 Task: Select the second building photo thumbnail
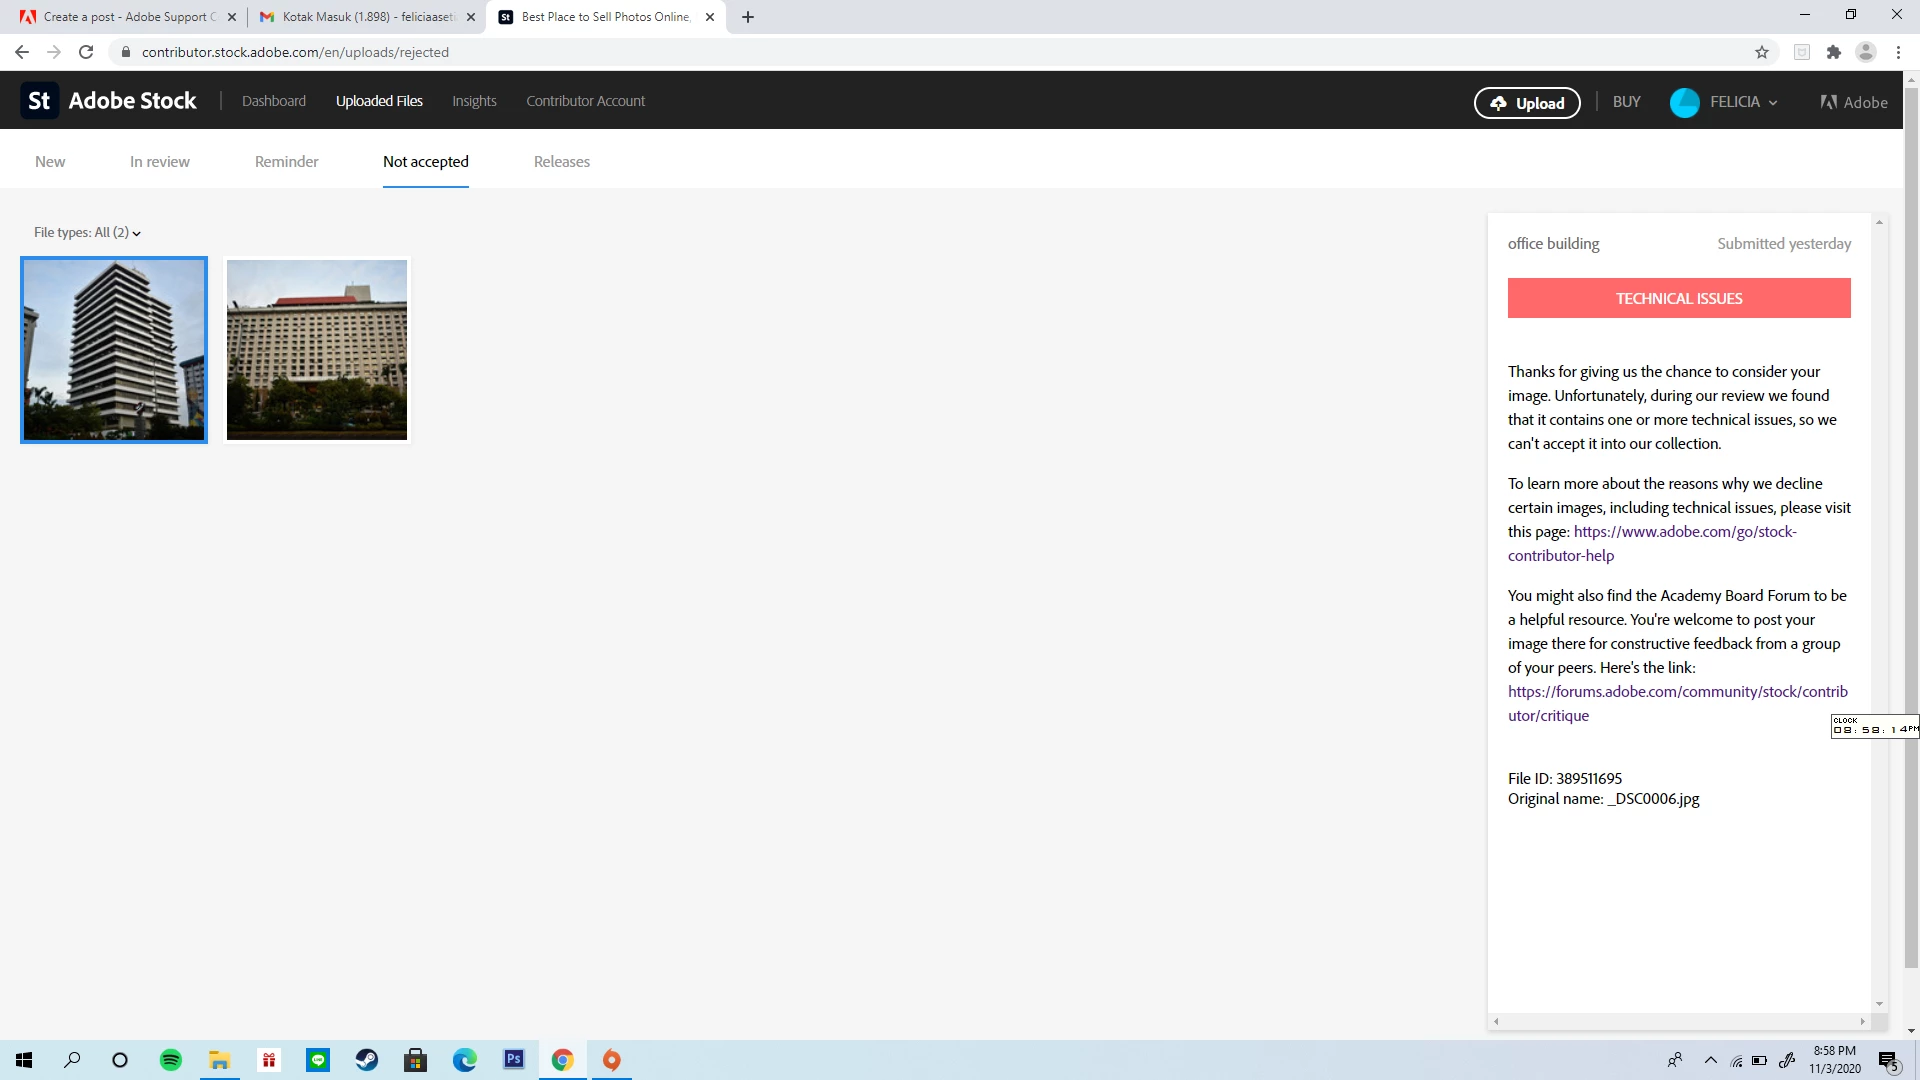[317, 350]
